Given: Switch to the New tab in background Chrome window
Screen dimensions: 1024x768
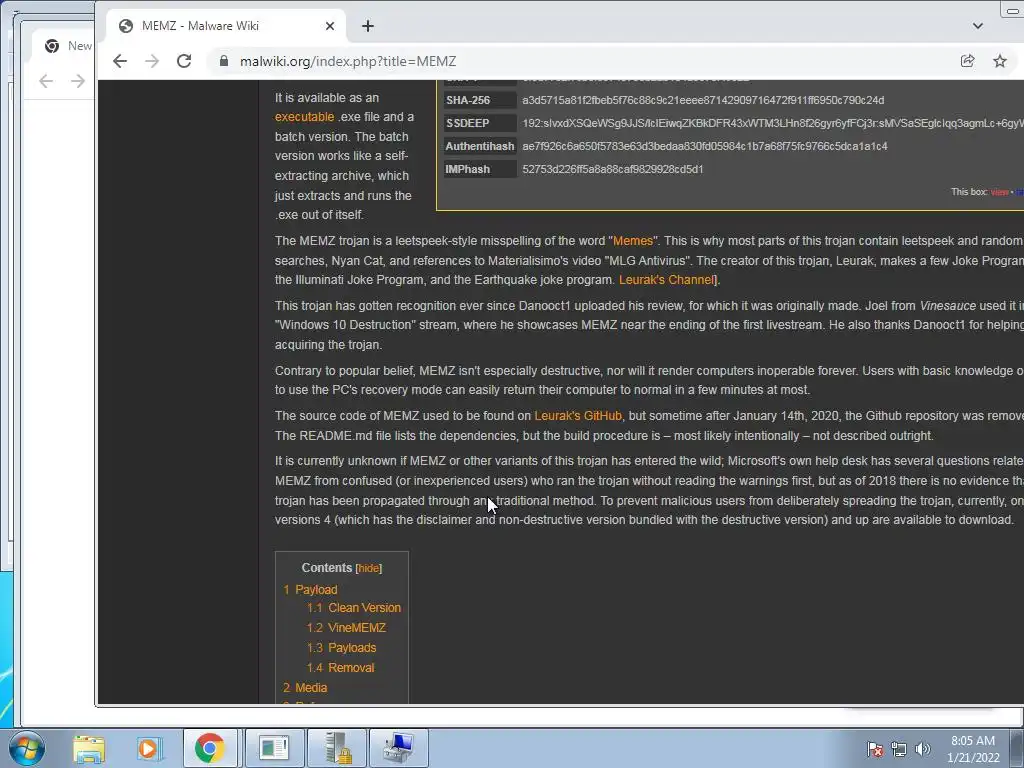Looking at the screenshot, I should (65, 46).
